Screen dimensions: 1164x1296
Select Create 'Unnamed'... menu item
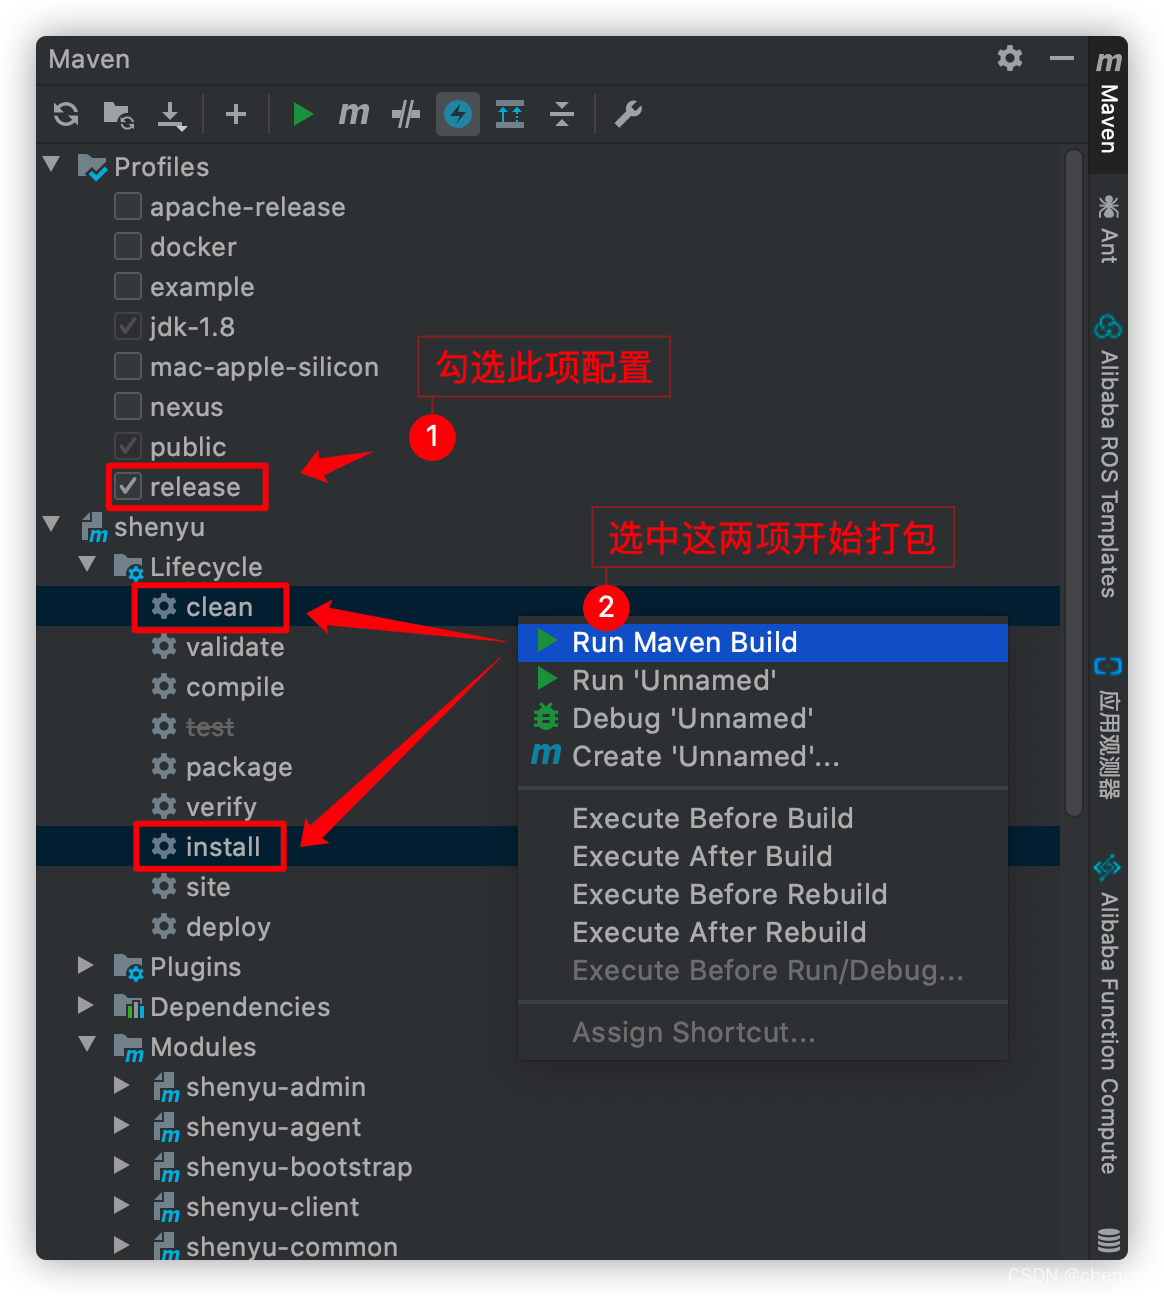[763, 756]
